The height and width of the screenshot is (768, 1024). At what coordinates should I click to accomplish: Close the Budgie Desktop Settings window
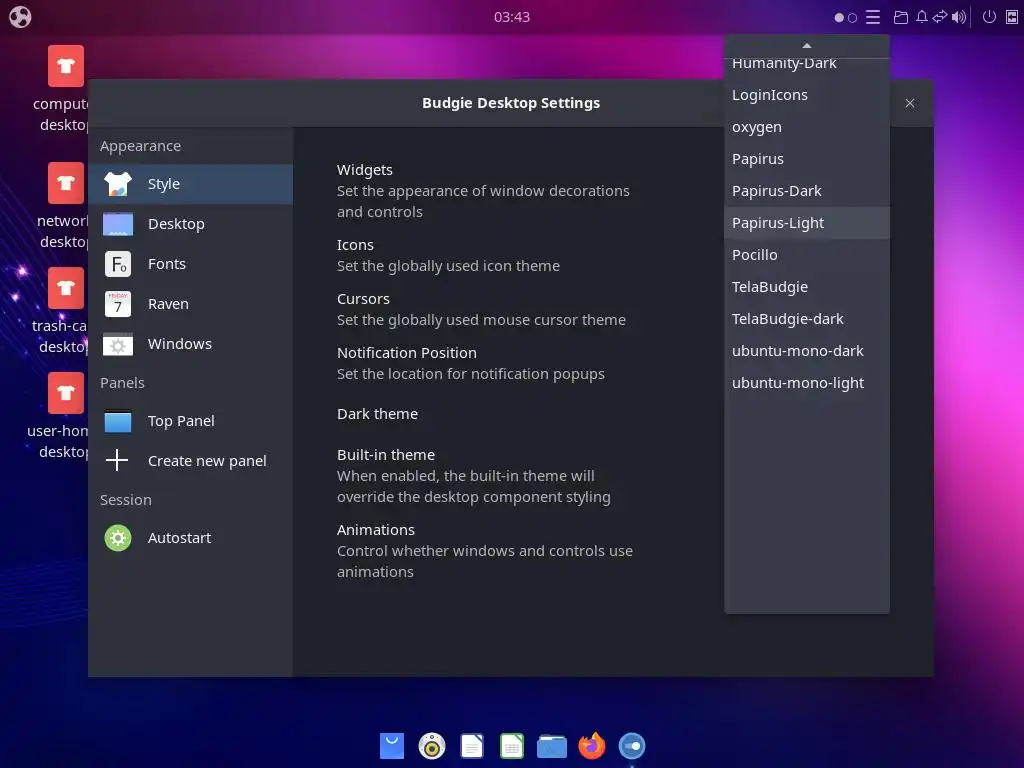pos(910,103)
